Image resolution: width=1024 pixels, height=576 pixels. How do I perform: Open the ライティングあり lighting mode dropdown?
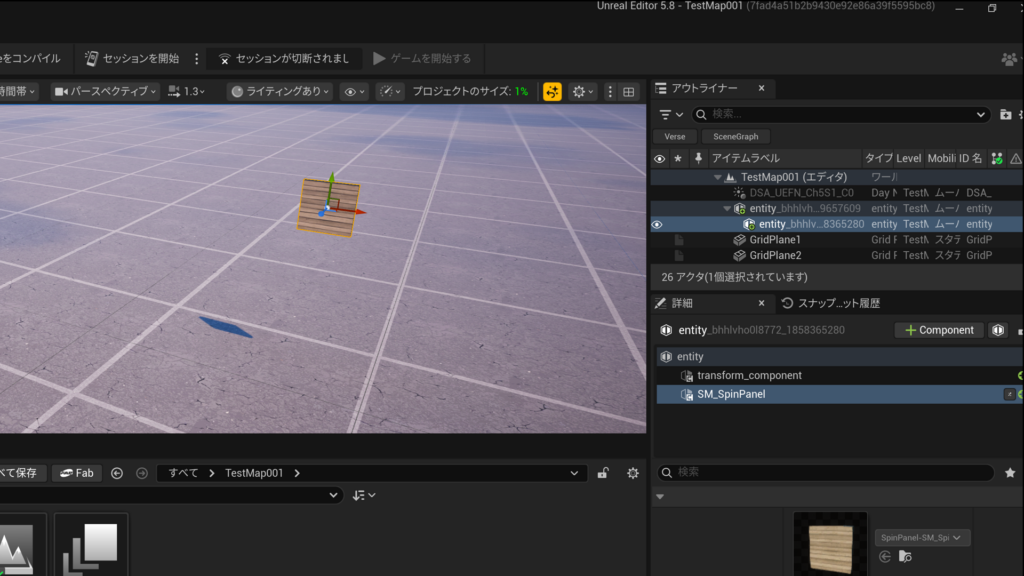279,91
